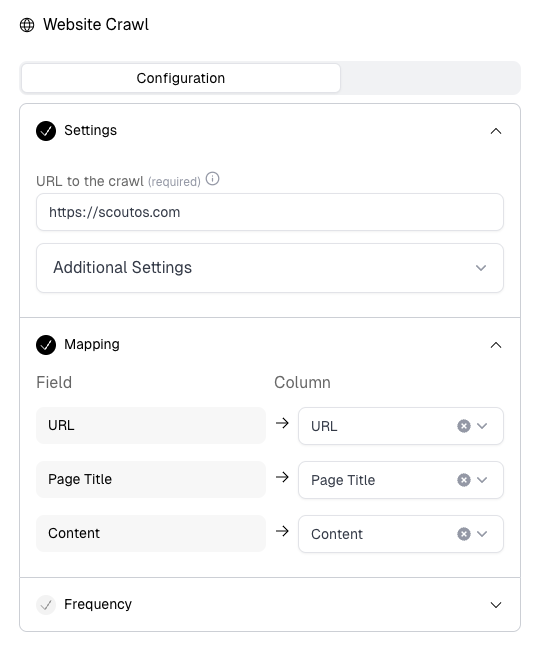This screenshot has height=663, width=536.
Task: Click the Mapping completed checkmark badge
Action: 46,345
